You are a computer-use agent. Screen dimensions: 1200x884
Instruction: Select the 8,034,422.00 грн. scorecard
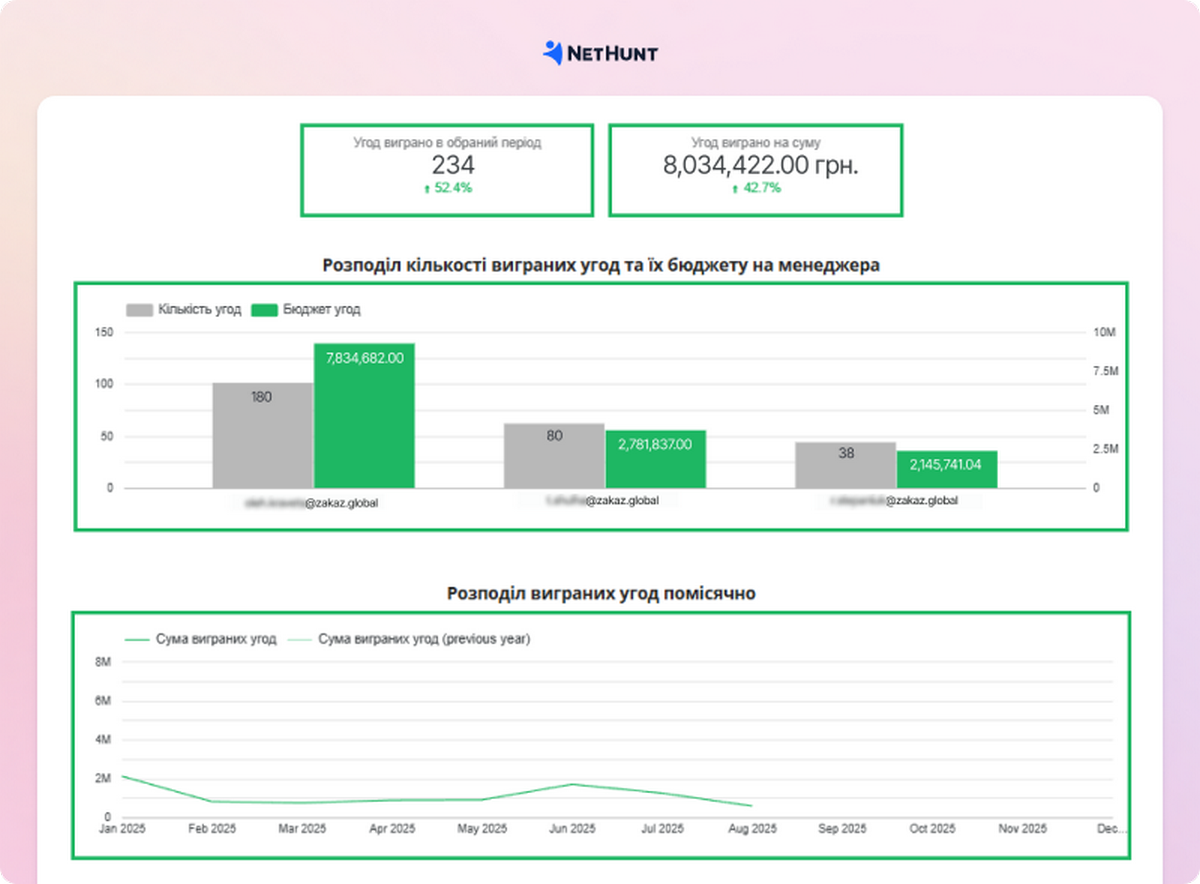click(x=755, y=169)
